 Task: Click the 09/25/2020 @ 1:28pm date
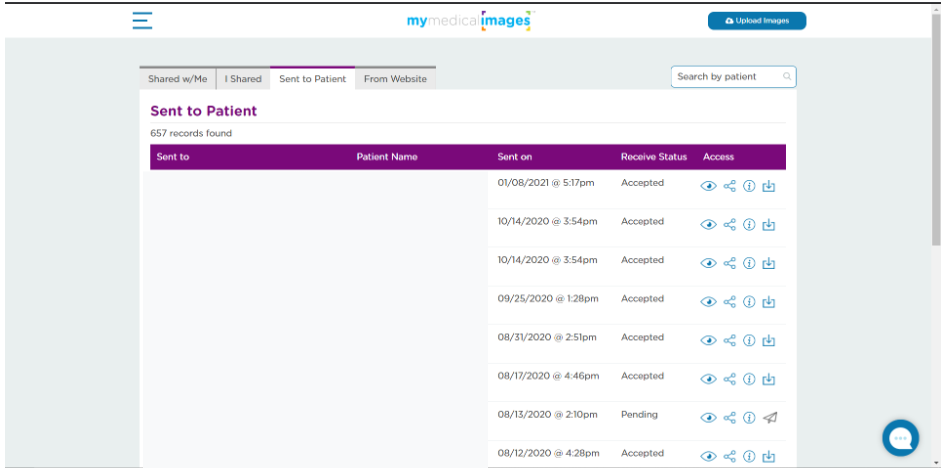tap(548, 299)
